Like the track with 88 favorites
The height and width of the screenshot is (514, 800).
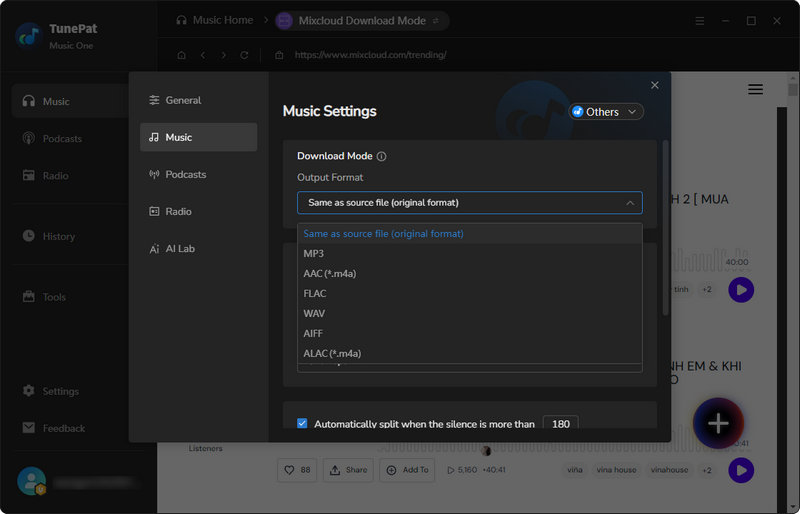pos(297,470)
